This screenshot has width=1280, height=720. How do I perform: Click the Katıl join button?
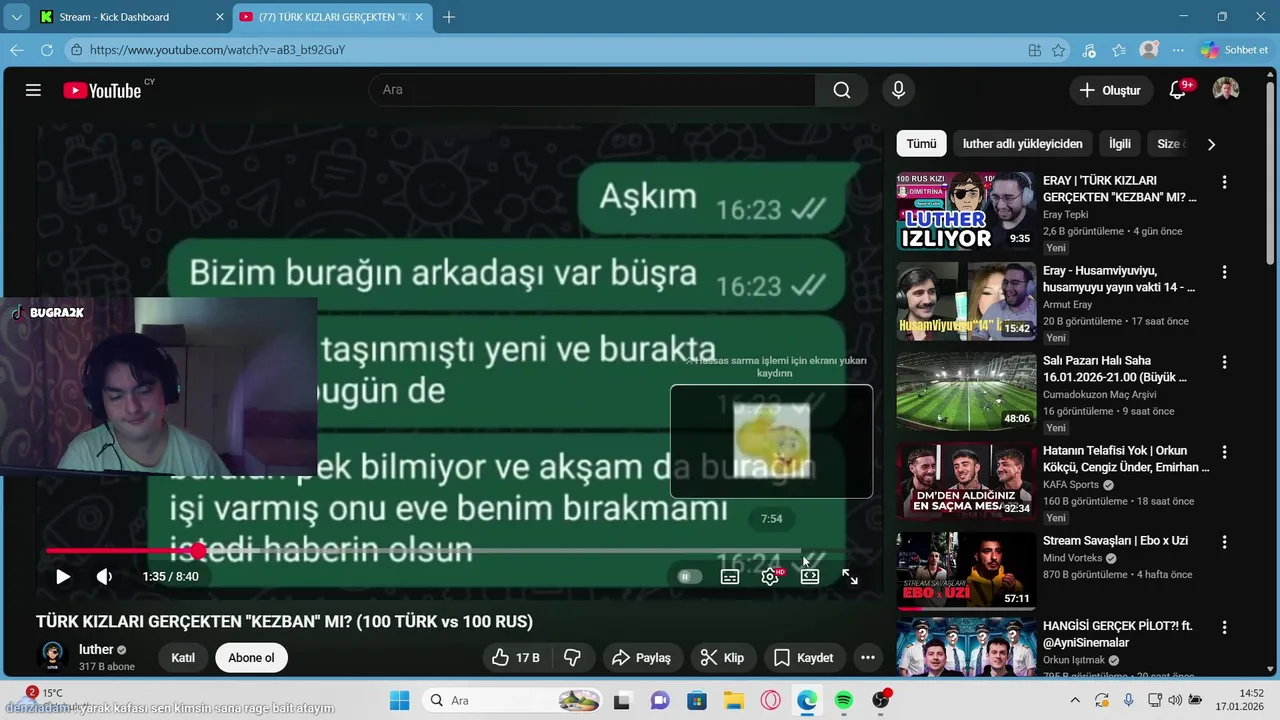tap(183, 657)
